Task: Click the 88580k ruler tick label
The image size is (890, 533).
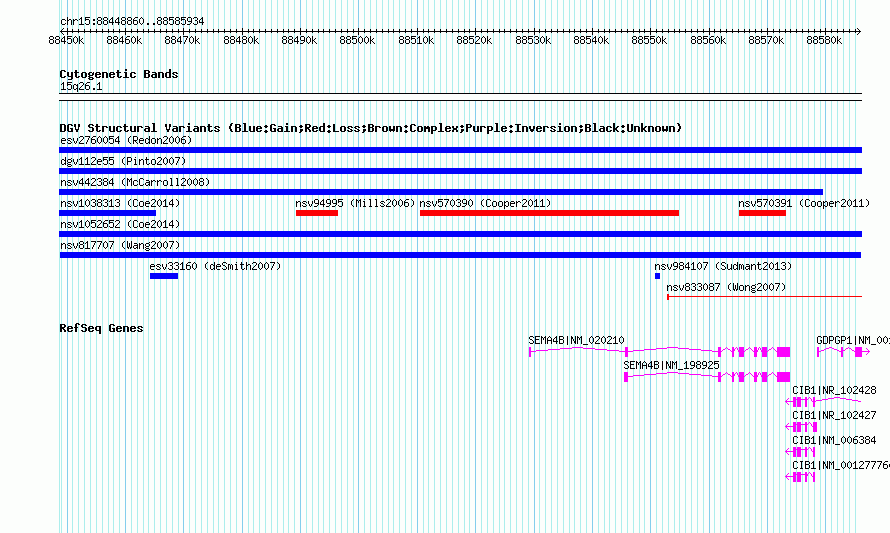Action: 824,40
